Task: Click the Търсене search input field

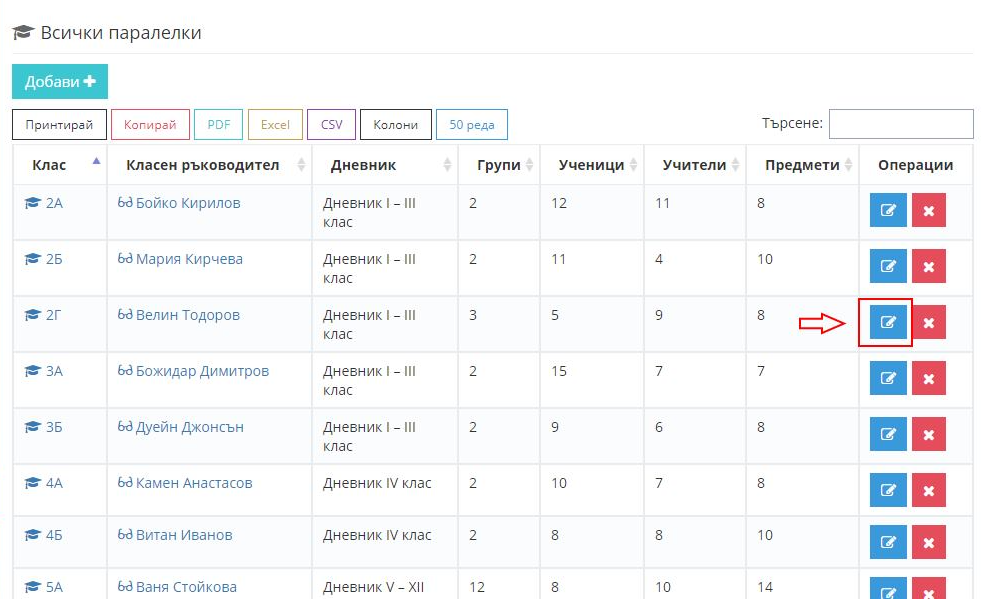Action: (x=900, y=124)
